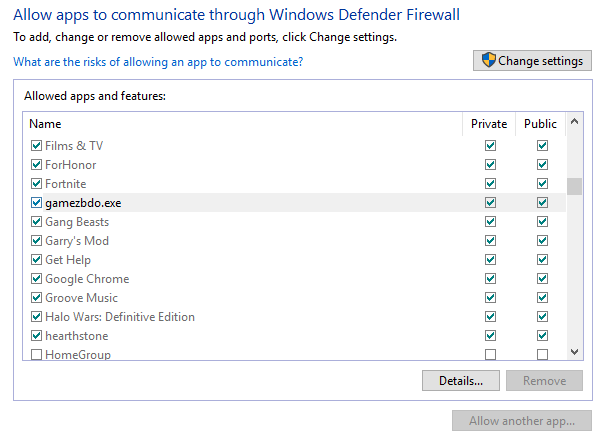Click the Private column header
The width and height of the screenshot is (609, 441).
coord(489,124)
